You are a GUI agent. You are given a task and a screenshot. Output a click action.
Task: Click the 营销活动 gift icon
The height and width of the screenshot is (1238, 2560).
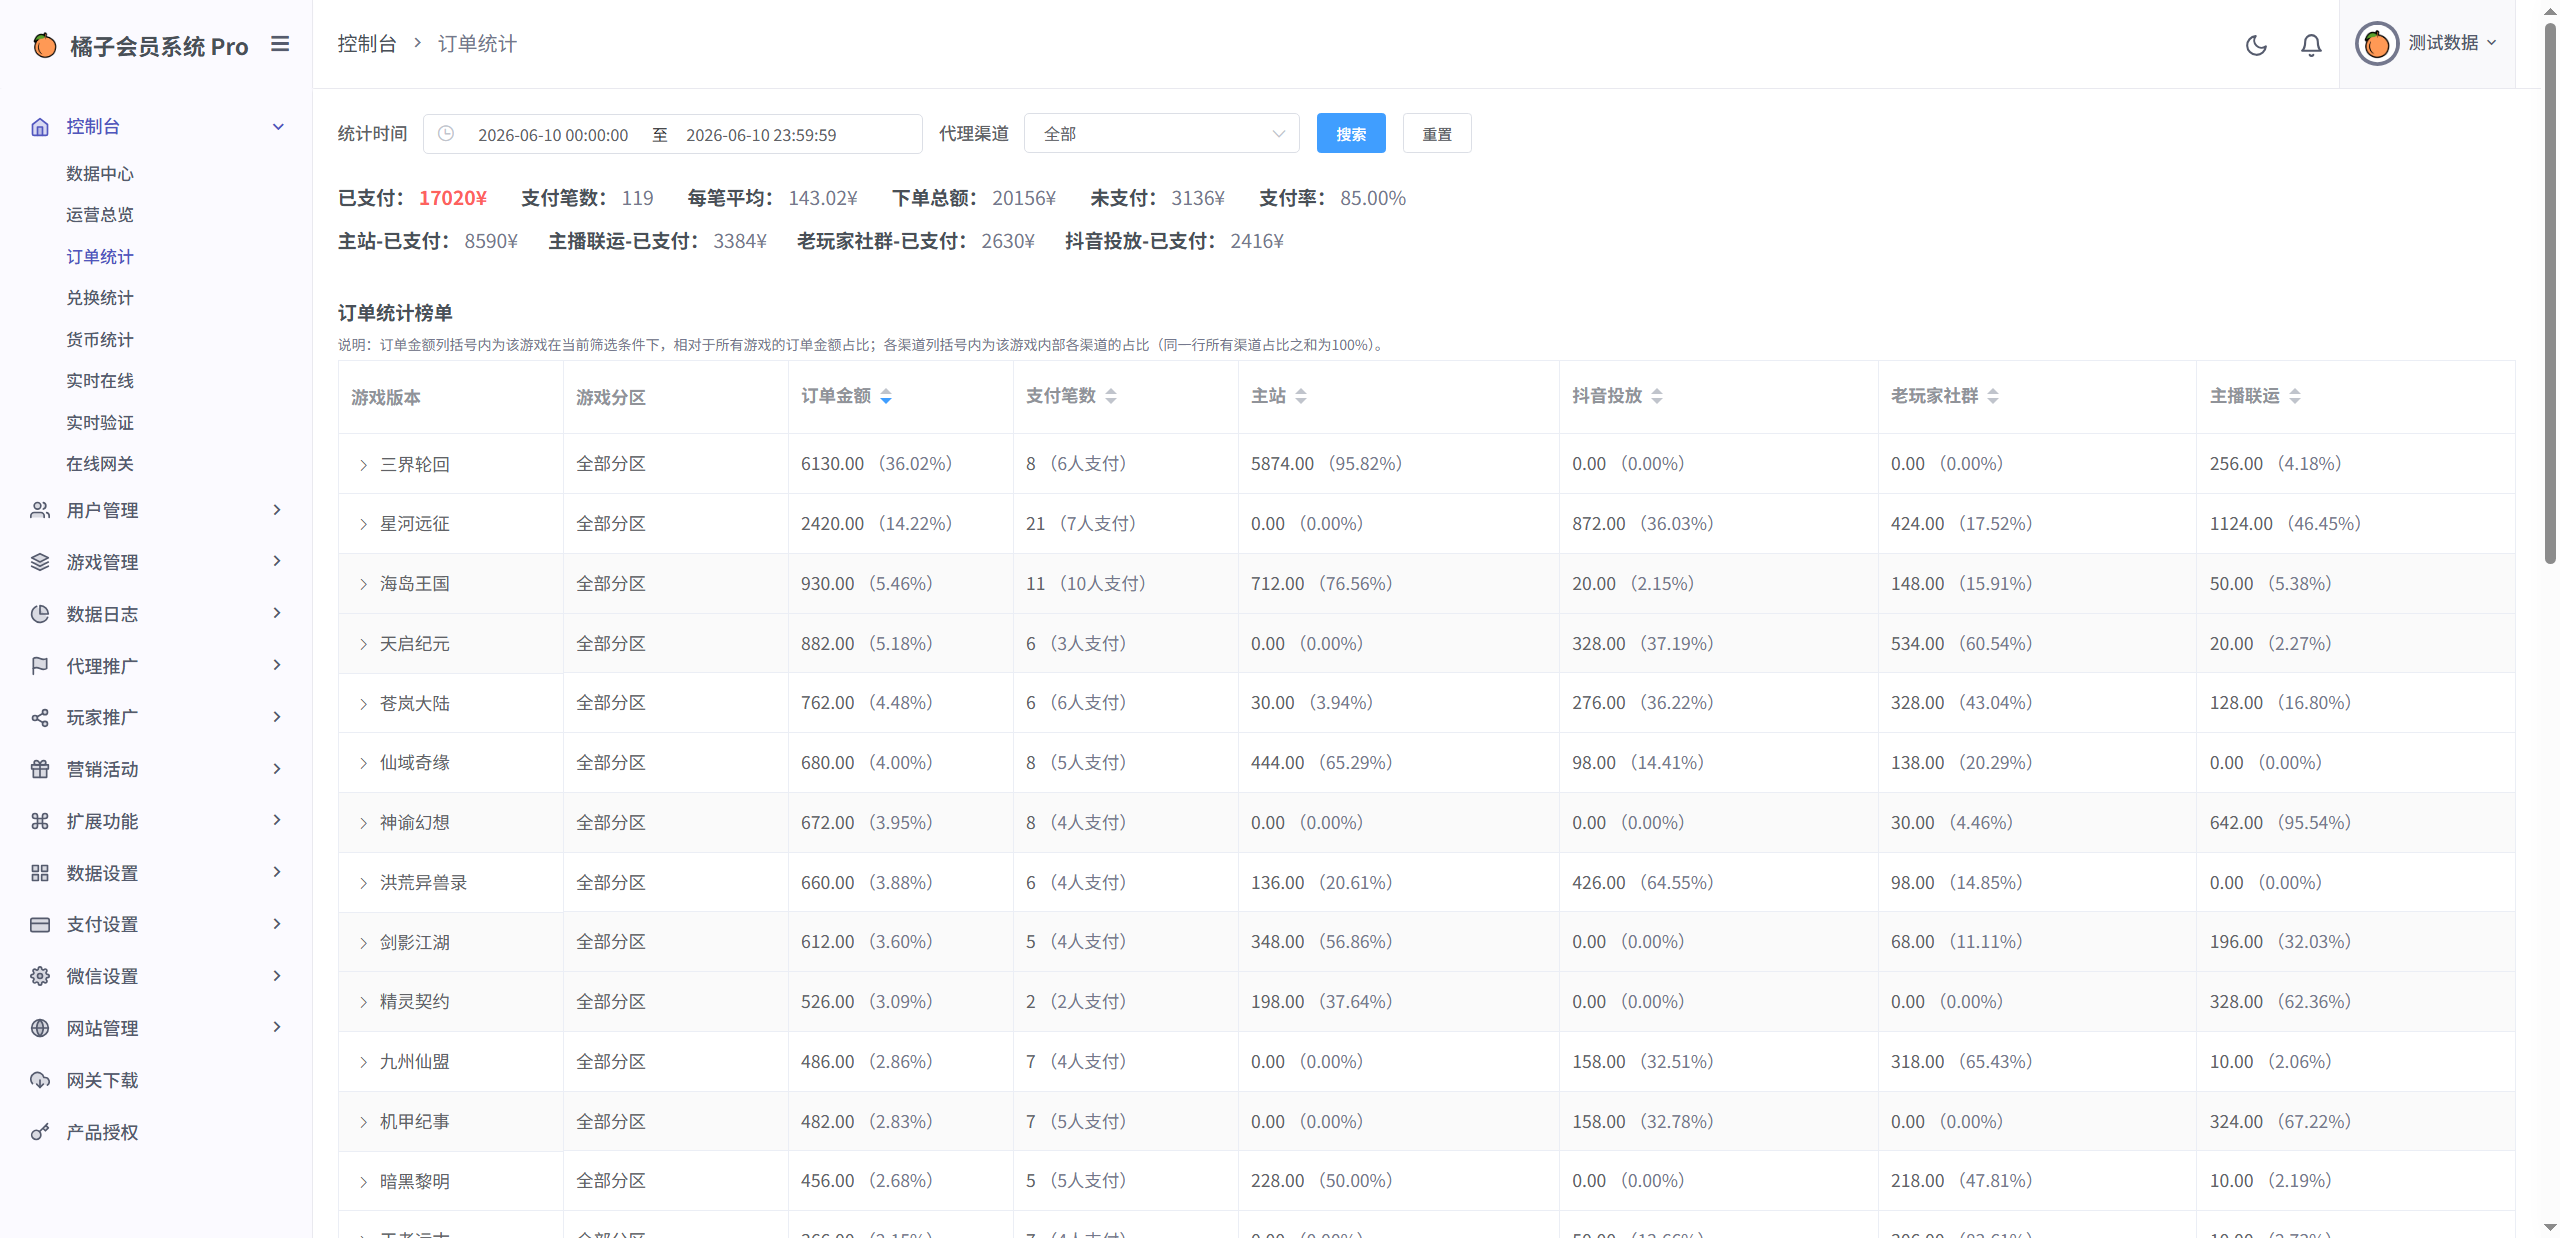[40, 769]
